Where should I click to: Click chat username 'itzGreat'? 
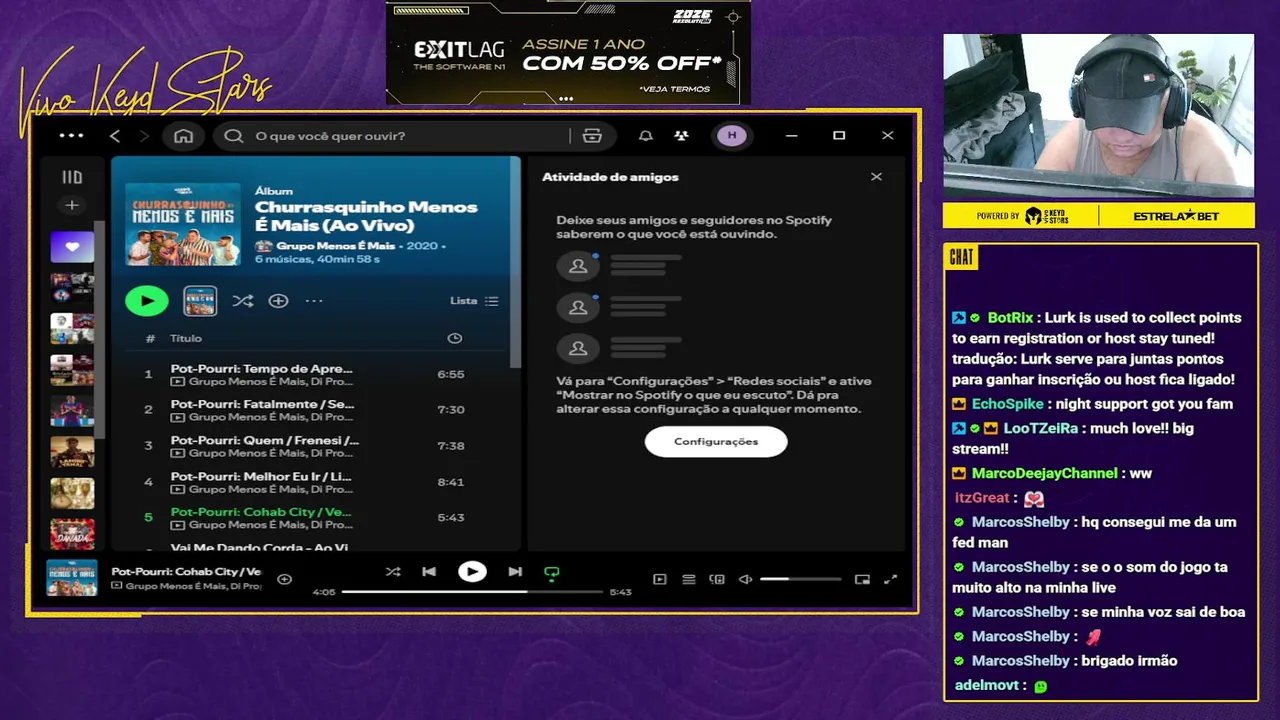coord(982,498)
